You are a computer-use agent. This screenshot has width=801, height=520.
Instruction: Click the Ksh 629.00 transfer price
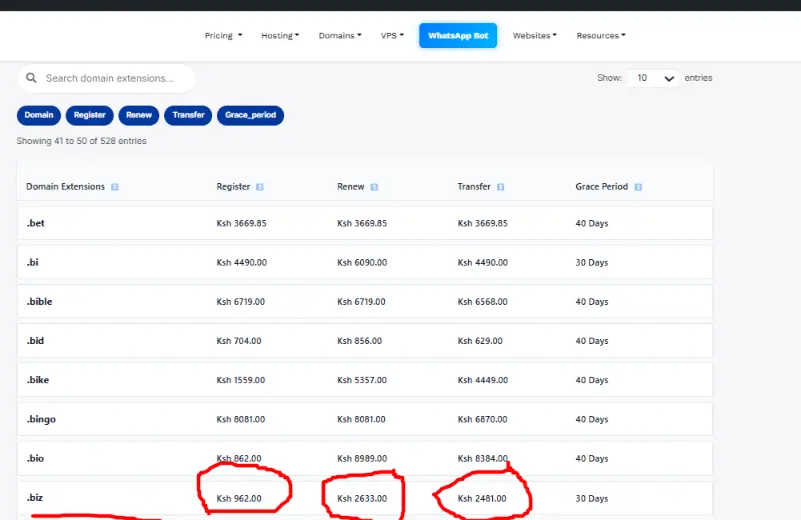tap(480, 341)
